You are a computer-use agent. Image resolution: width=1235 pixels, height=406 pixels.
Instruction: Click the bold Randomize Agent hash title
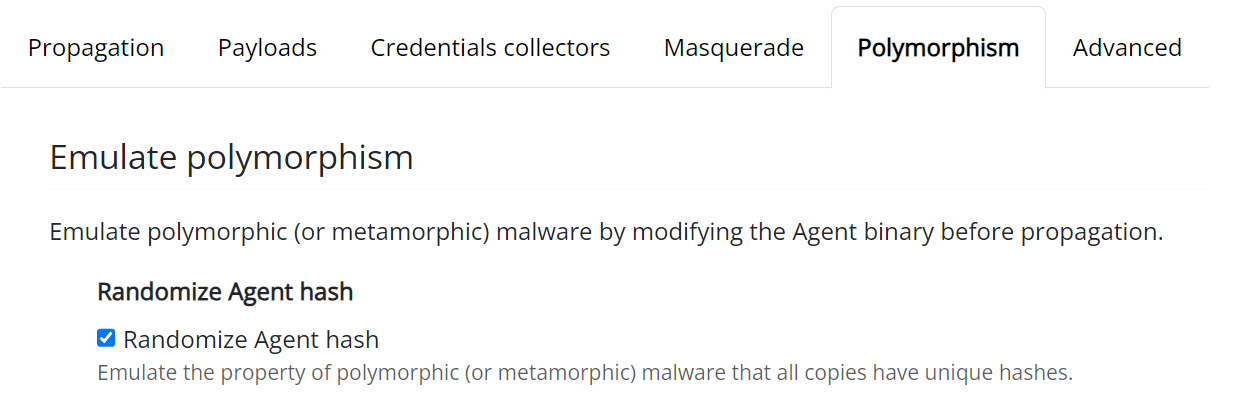(x=225, y=292)
